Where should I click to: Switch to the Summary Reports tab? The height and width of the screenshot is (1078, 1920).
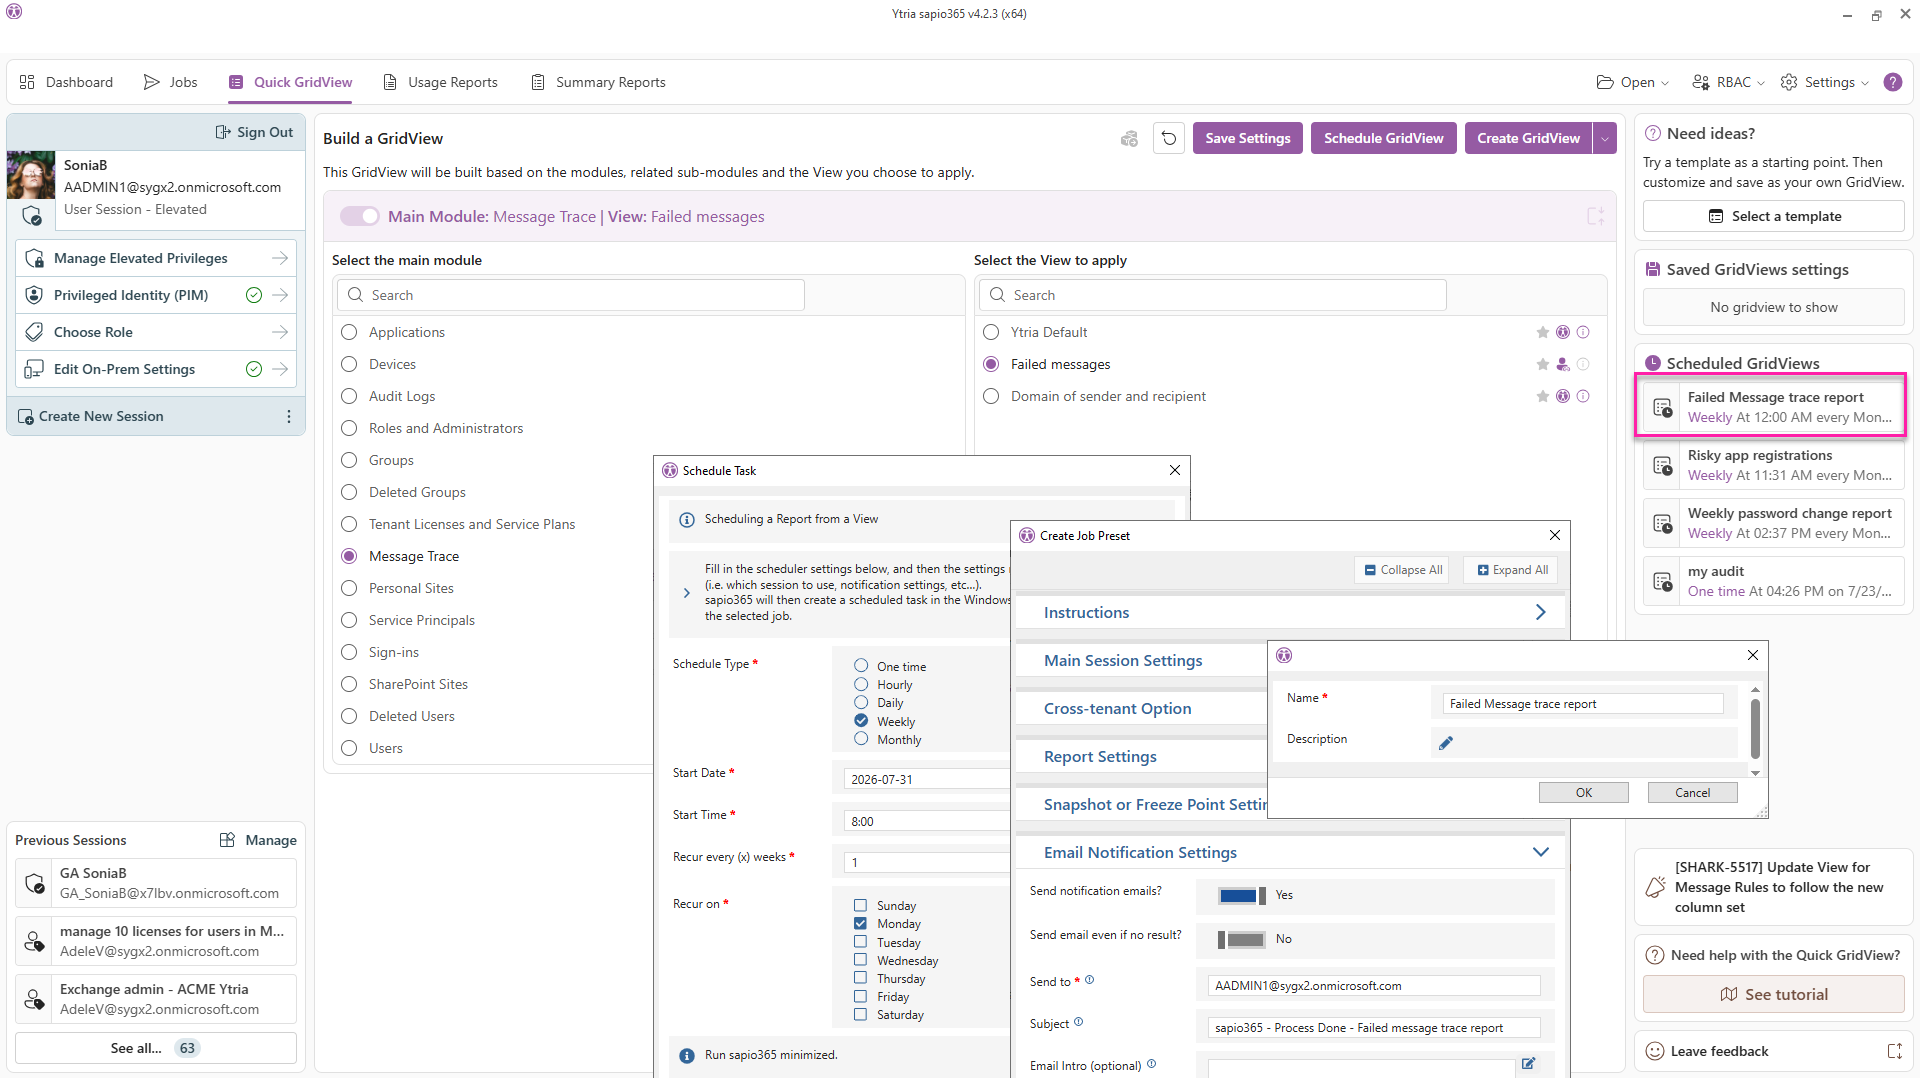[598, 82]
